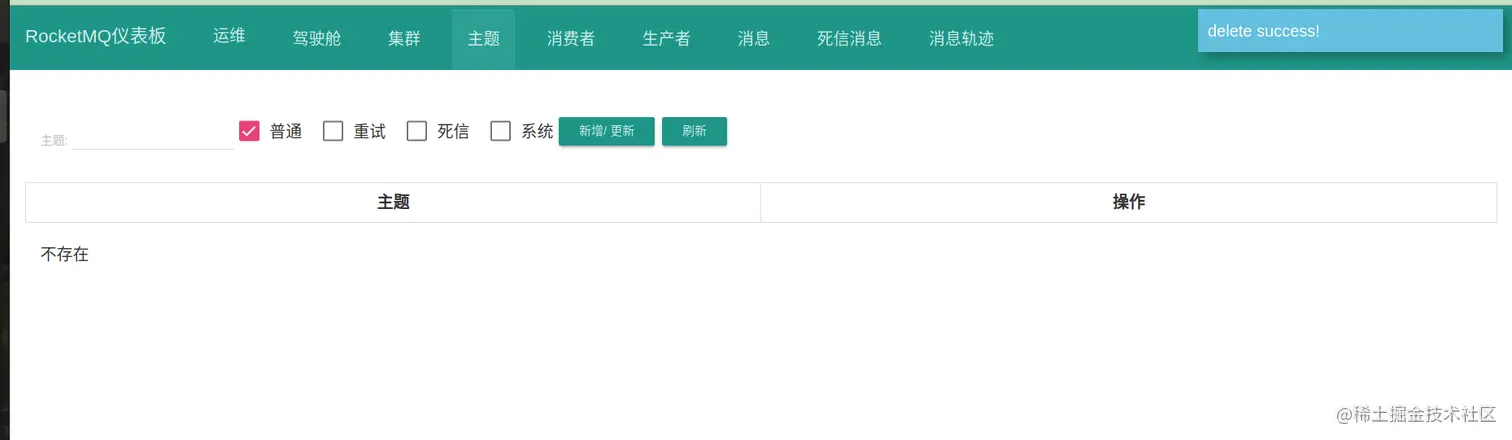Click the 操作 table column header

(1129, 202)
